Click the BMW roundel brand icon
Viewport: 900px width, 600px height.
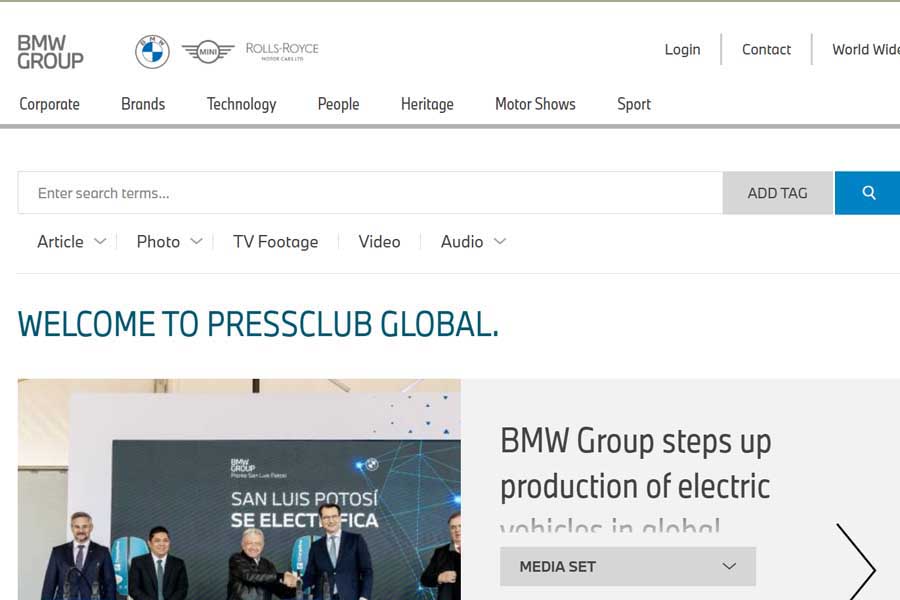(151, 49)
